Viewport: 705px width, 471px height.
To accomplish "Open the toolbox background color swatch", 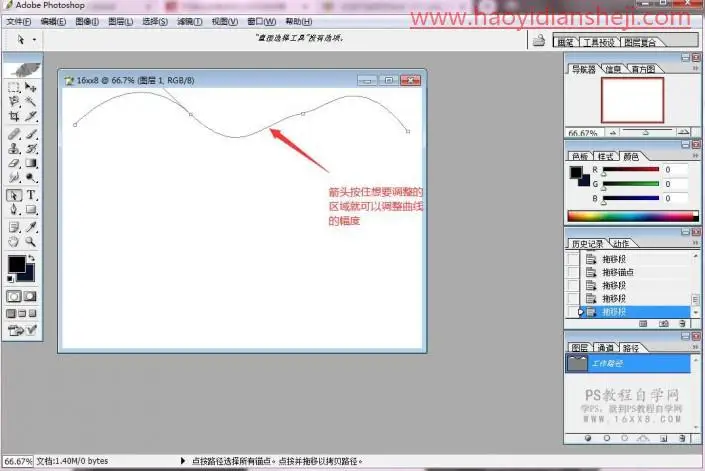I will coord(29,276).
